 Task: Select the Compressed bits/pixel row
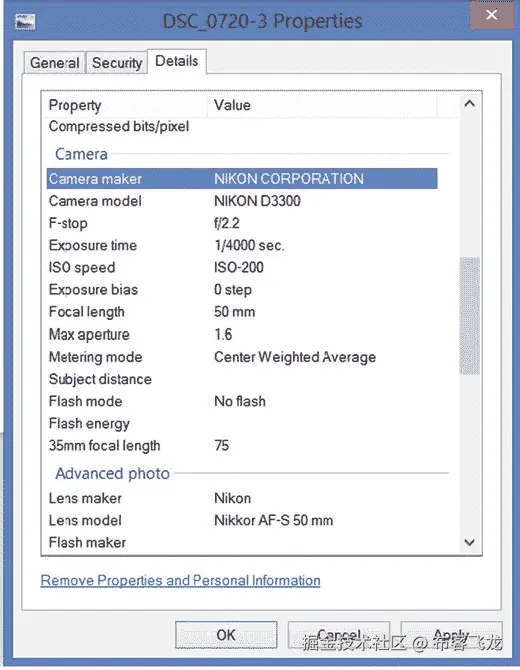tap(242, 126)
